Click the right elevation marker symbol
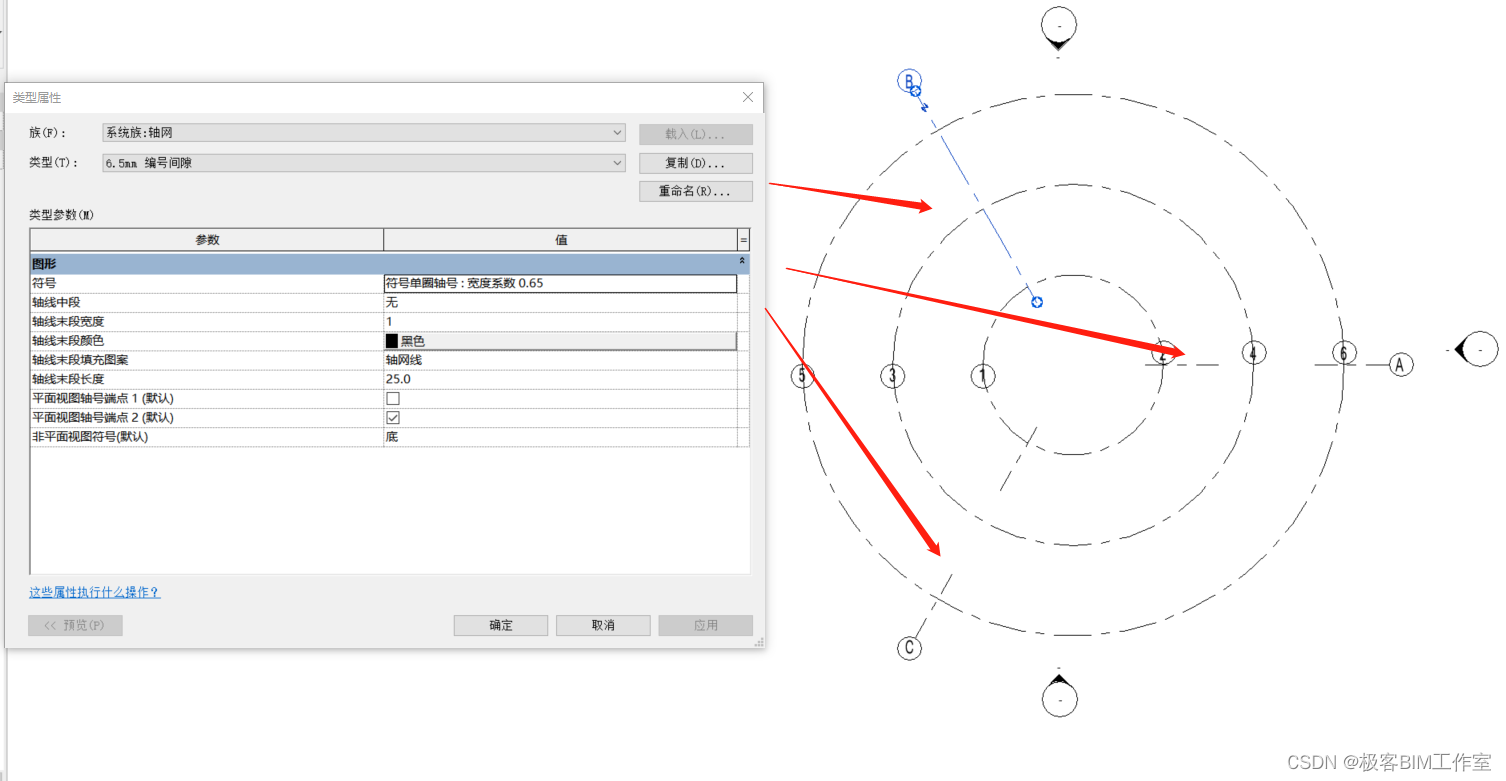 [x=1477, y=349]
